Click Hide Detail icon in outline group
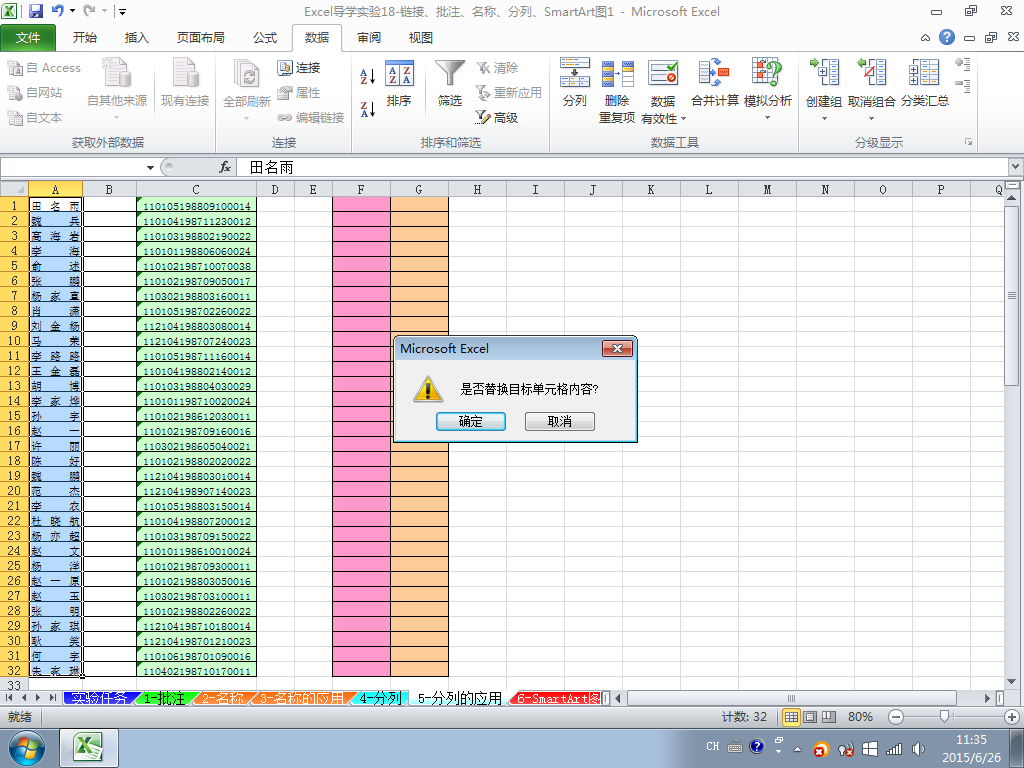 coord(963,86)
